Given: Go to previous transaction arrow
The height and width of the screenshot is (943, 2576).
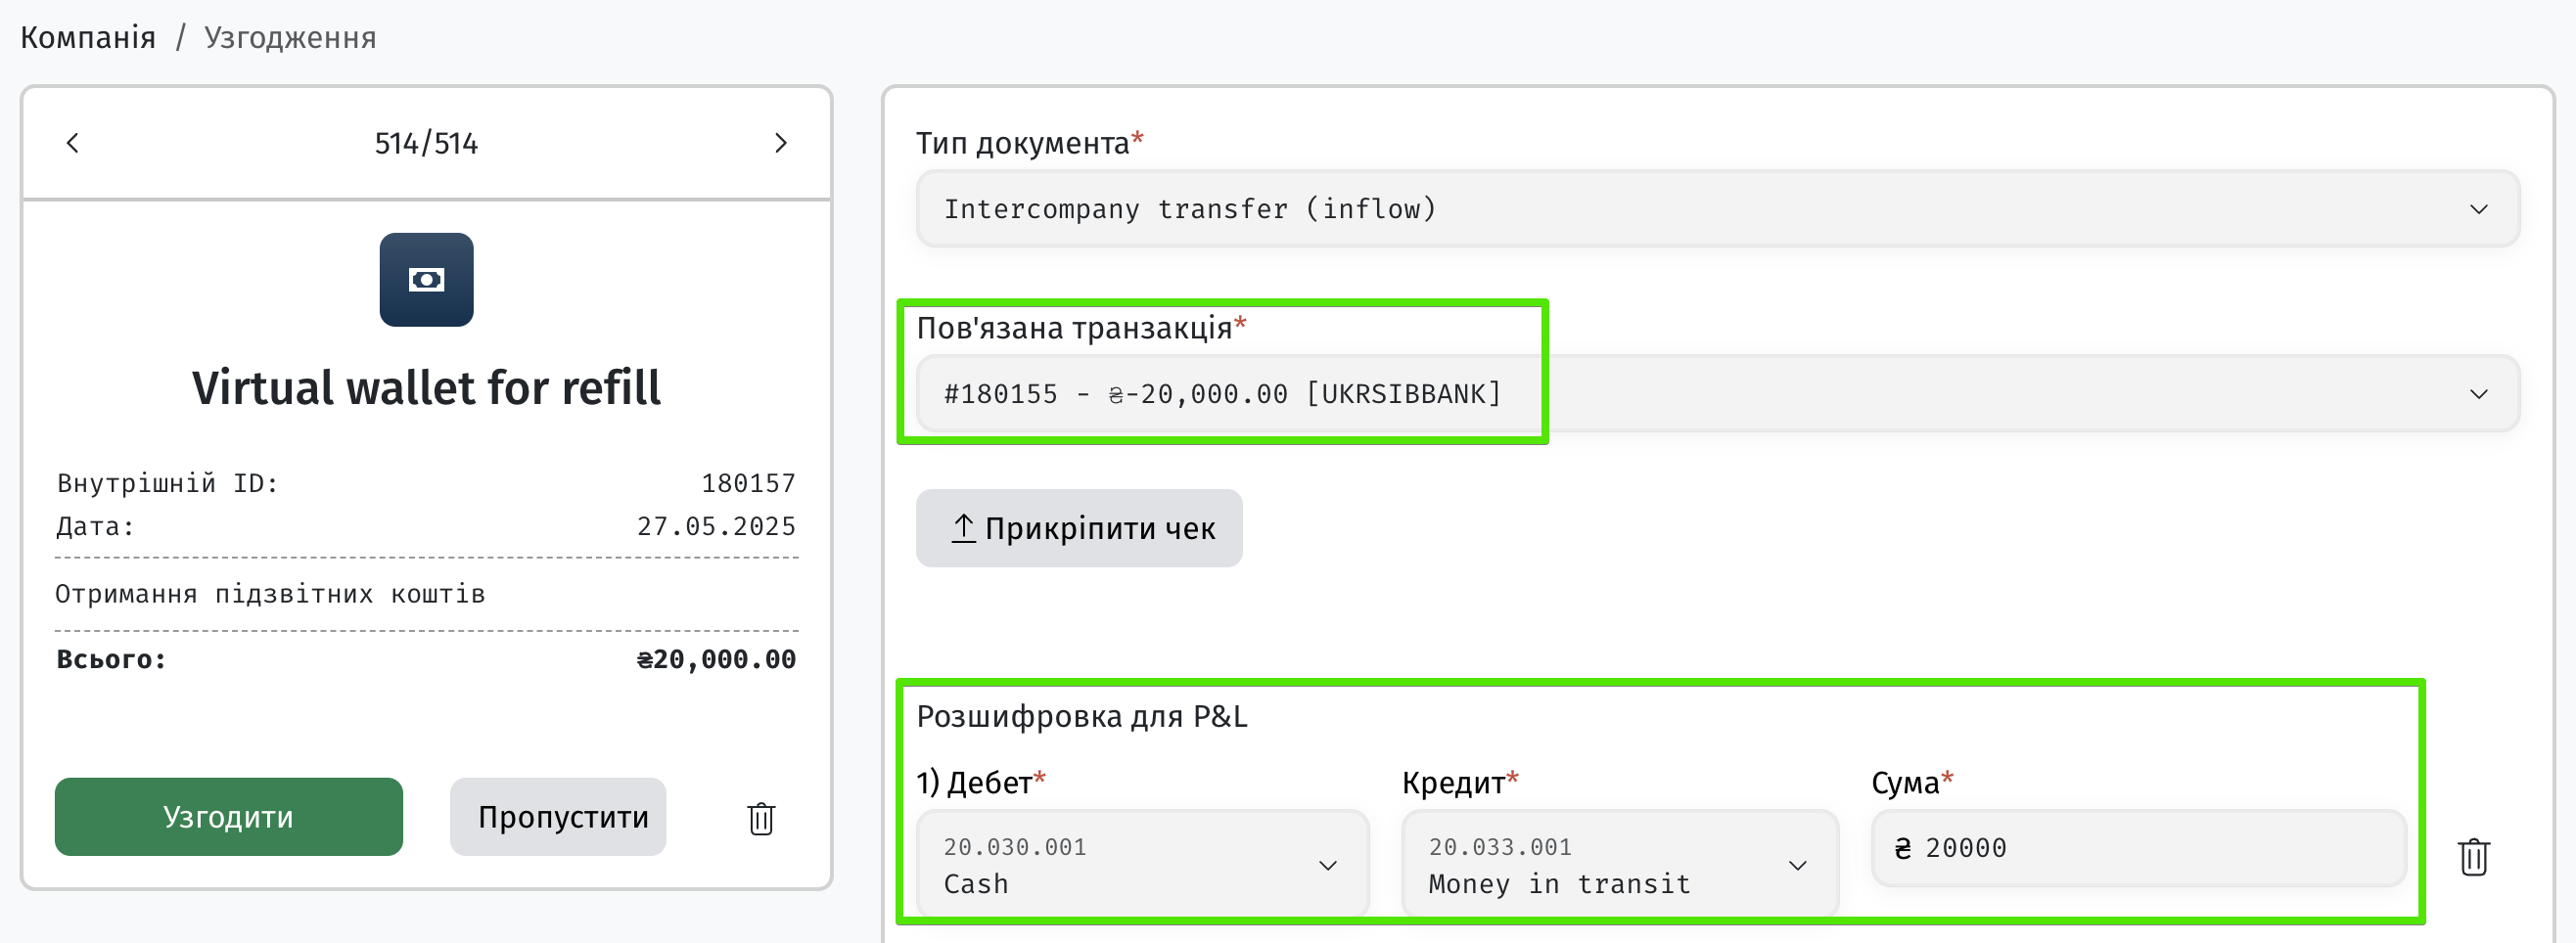Looking at the screenshot, I should [72, 143].
